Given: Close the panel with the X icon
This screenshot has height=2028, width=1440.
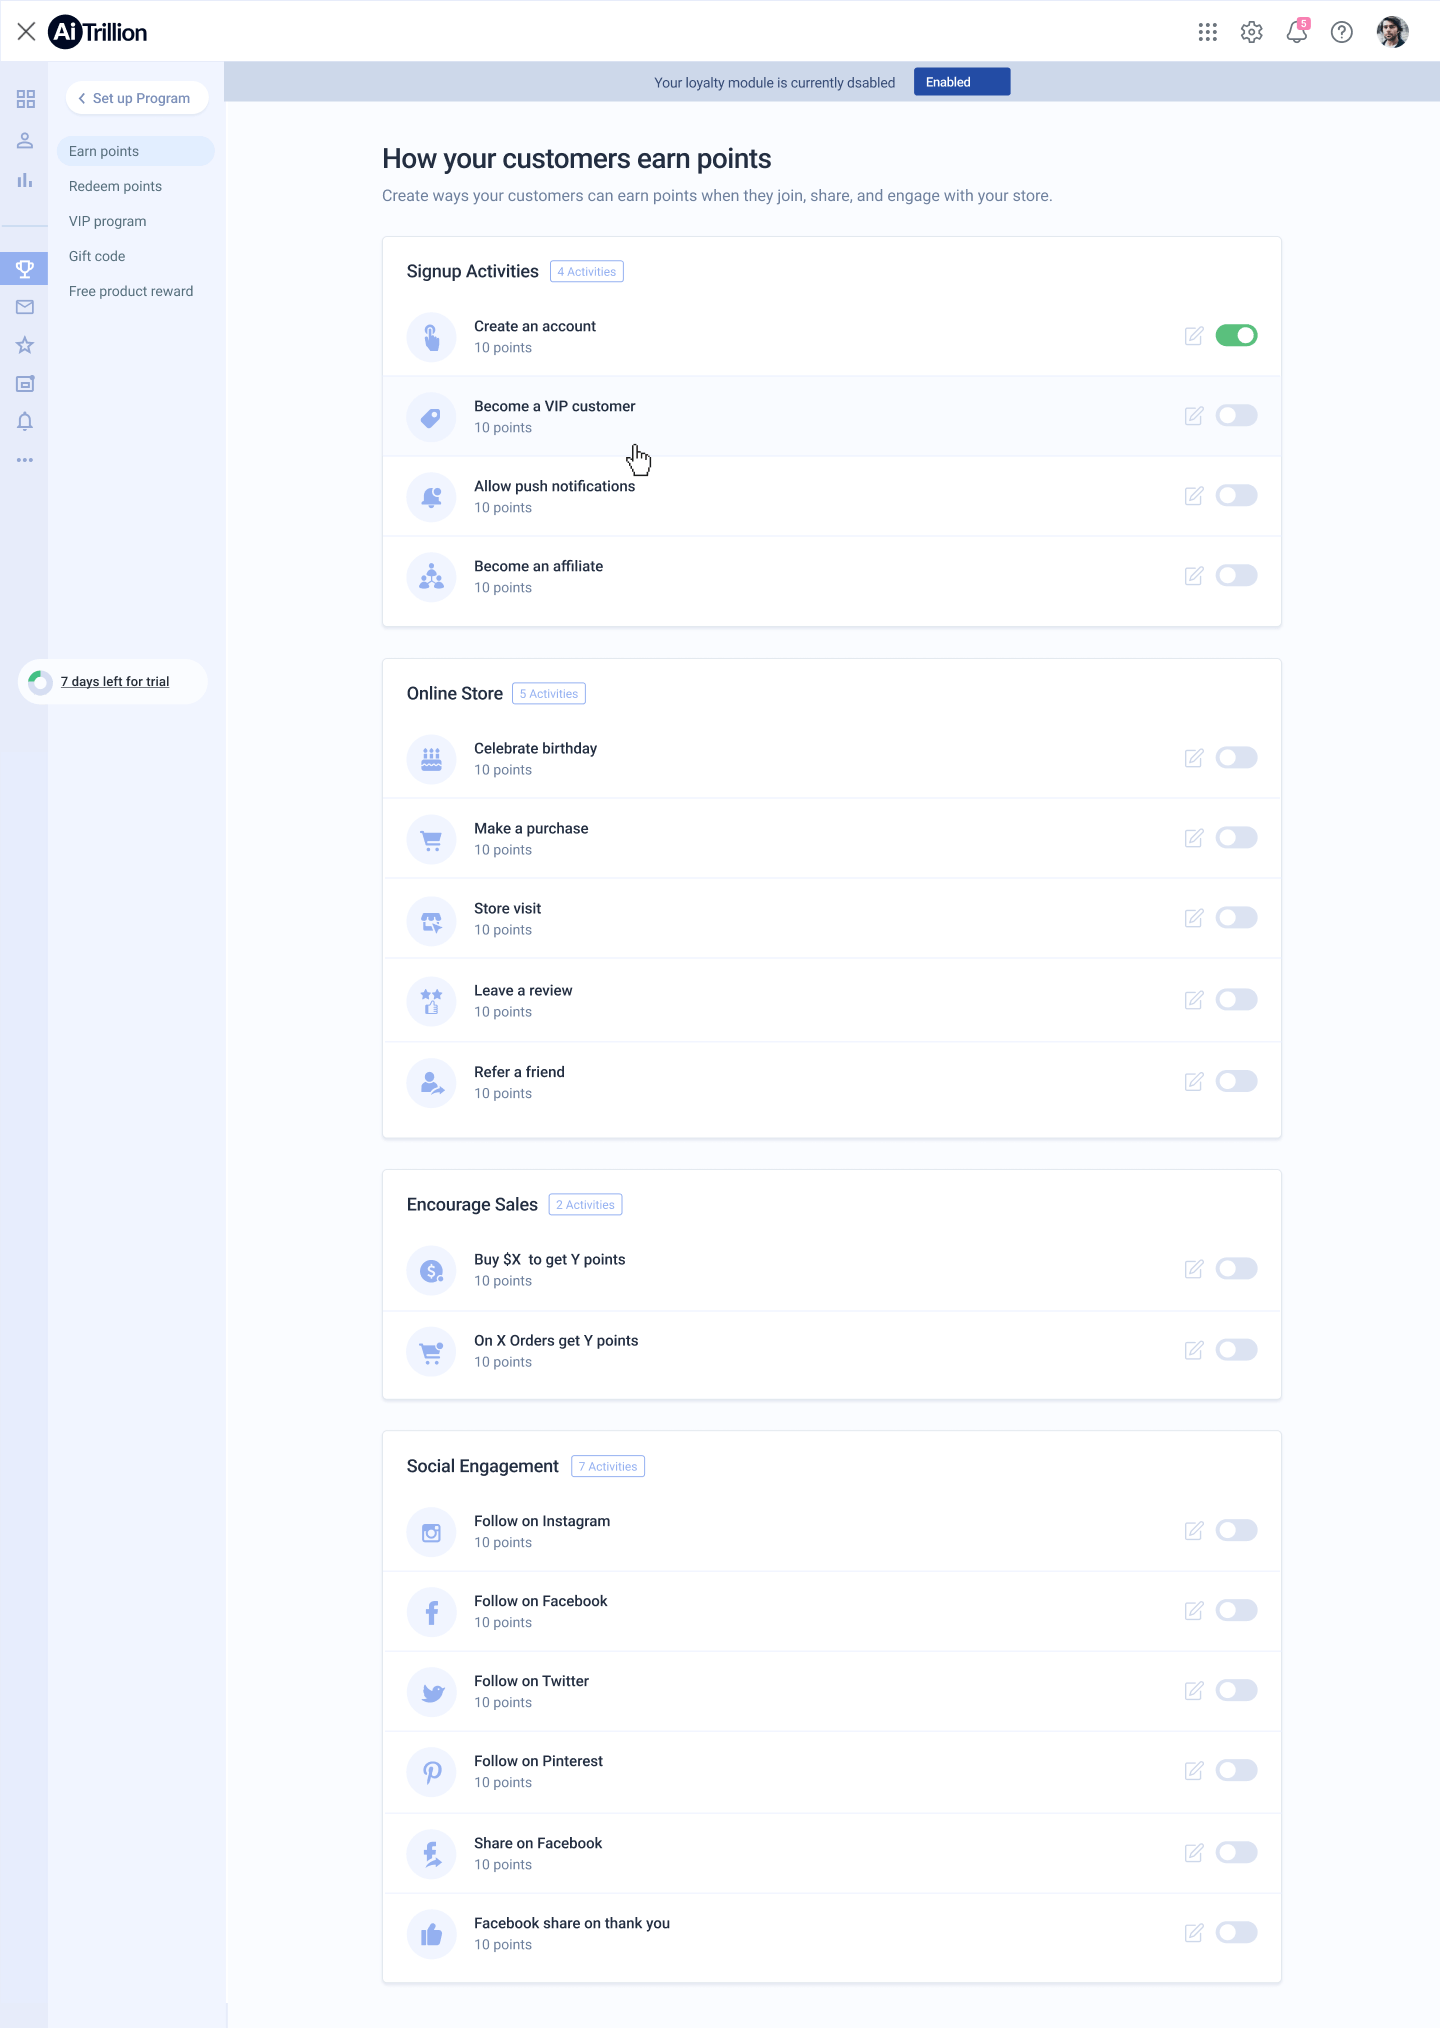Looking at the screenshot, I should coord(27,32).
